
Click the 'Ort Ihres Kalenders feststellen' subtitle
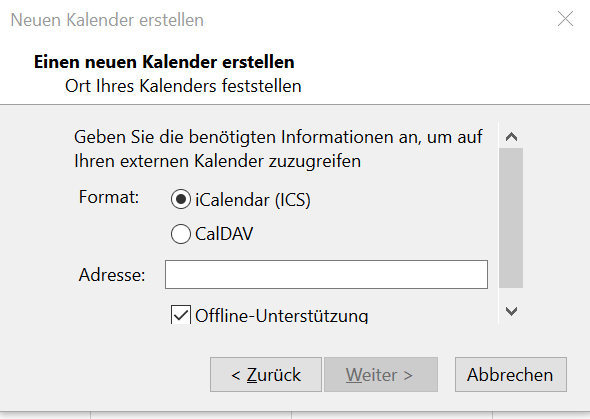[183, 86]
